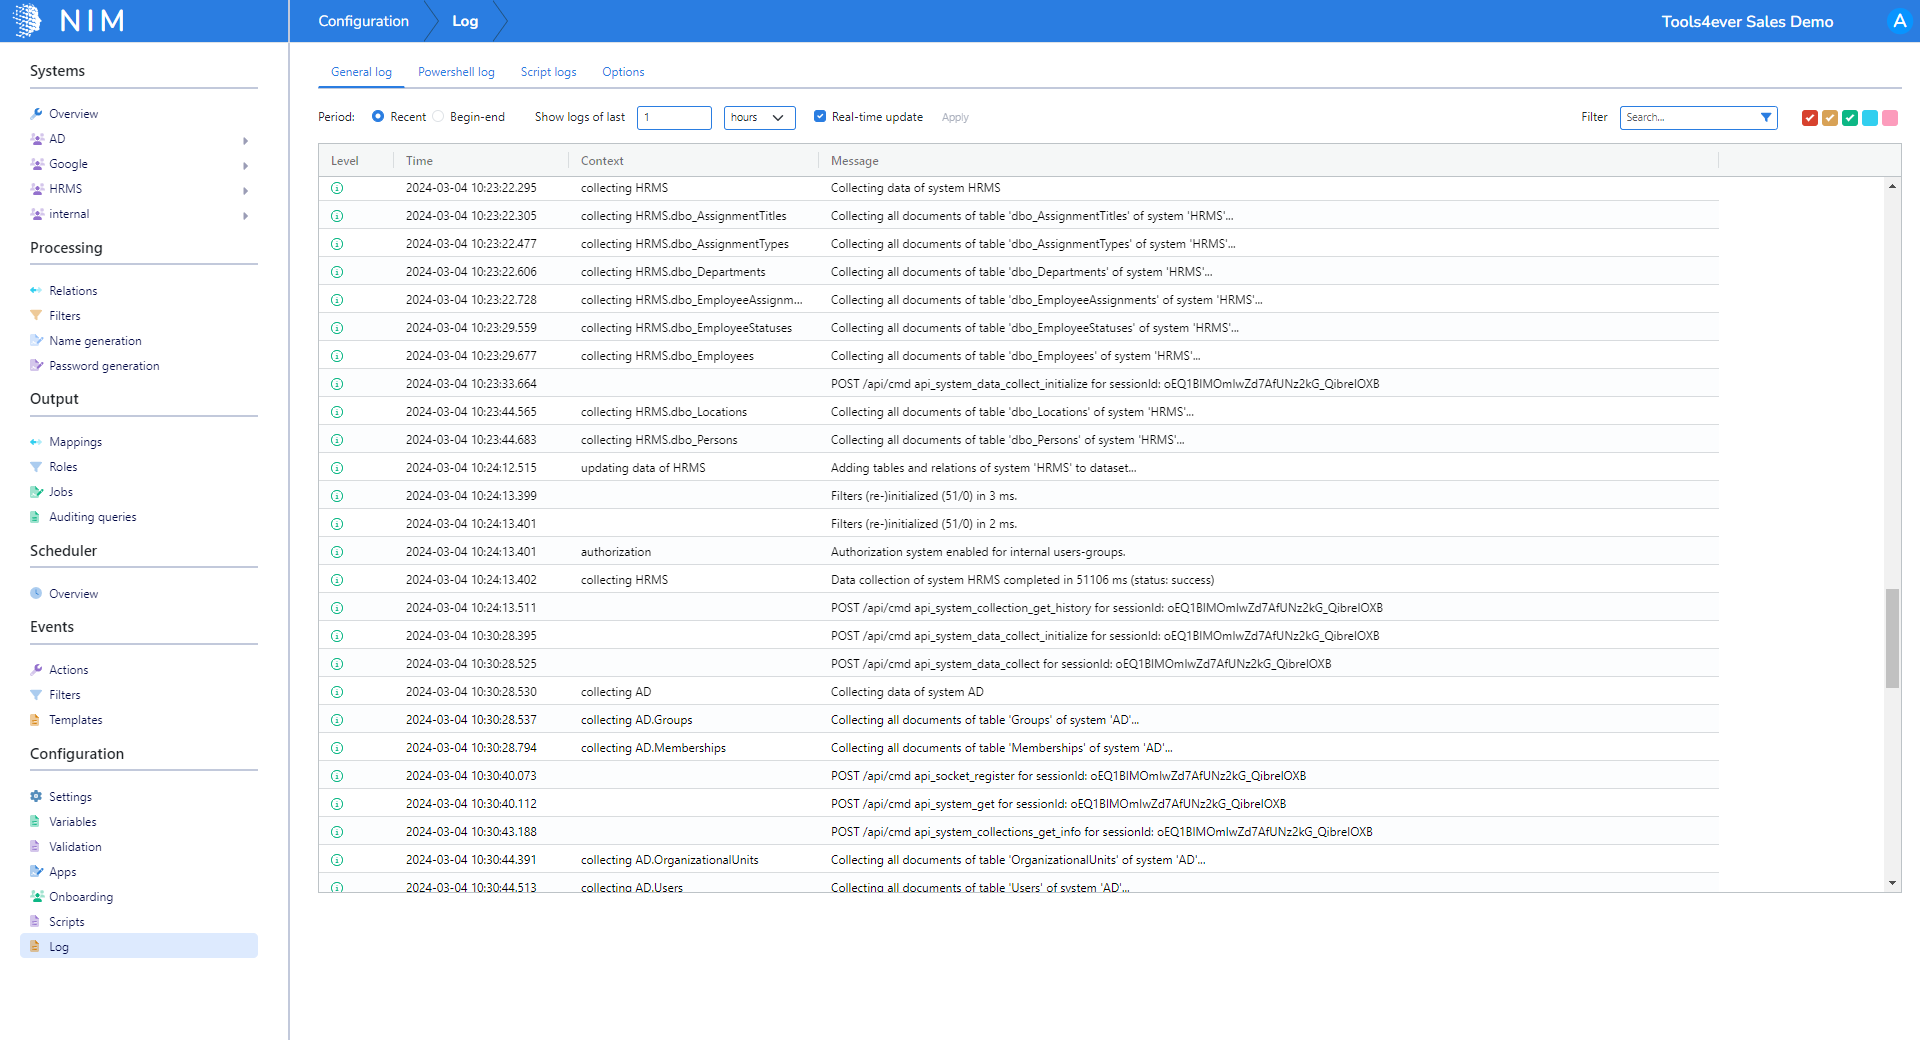Viewport: 1920px width, 1040px height.
Task: Click the Password generation icon
Action: point(37,365)
